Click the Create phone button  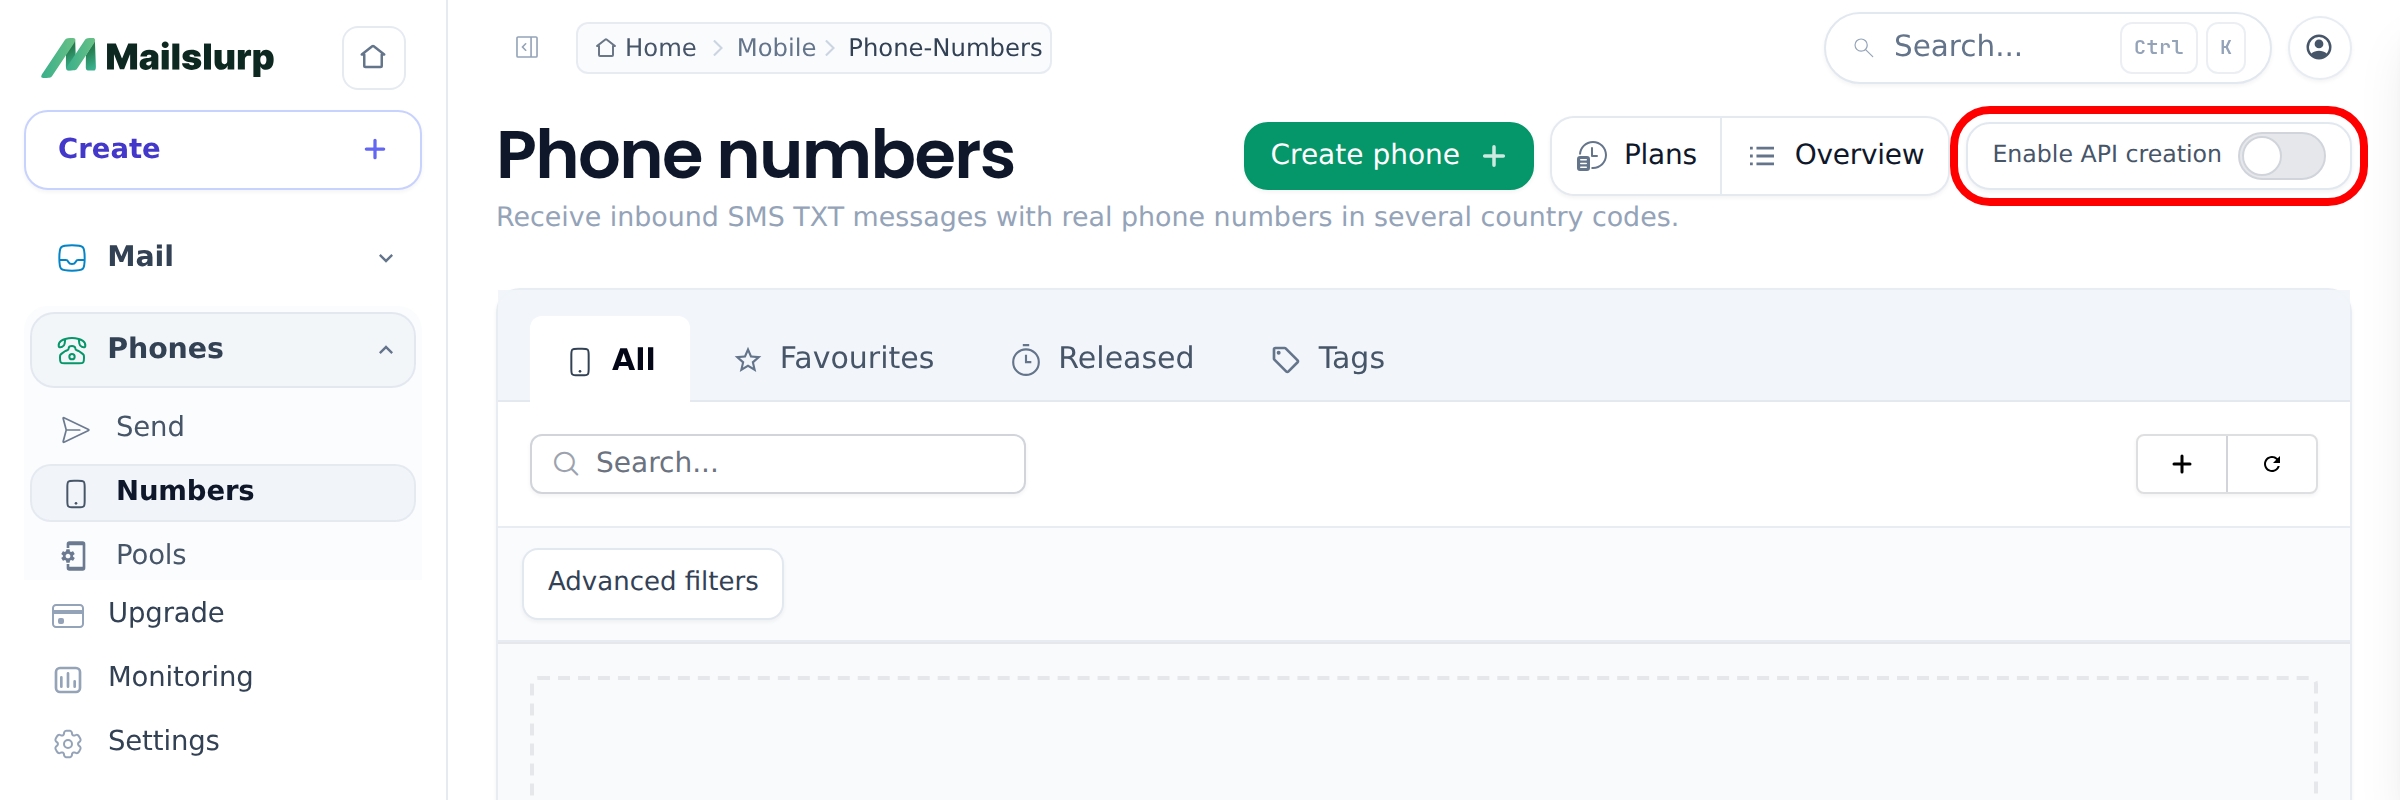(x=1388, y=156)
